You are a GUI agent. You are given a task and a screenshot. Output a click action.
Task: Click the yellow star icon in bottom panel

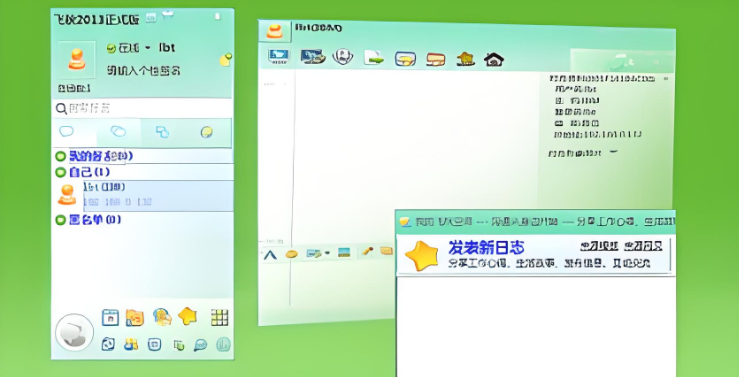pyautogui.click(x=188, y=316)
